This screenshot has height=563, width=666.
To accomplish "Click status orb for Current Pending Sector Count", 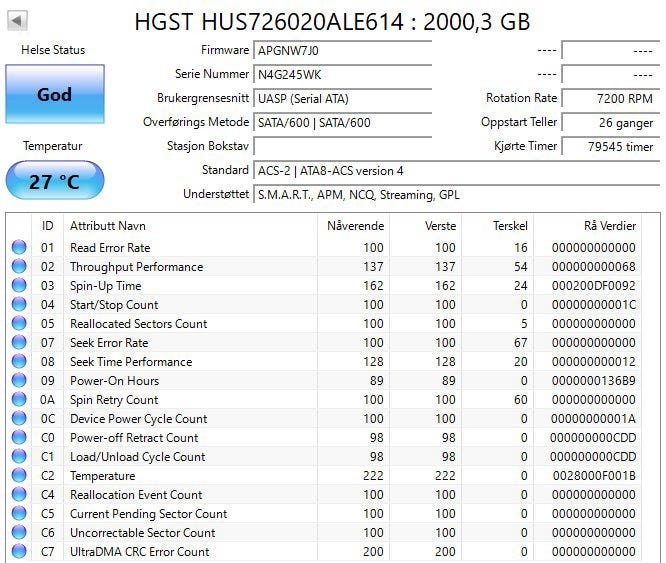I will click(19, 513).
